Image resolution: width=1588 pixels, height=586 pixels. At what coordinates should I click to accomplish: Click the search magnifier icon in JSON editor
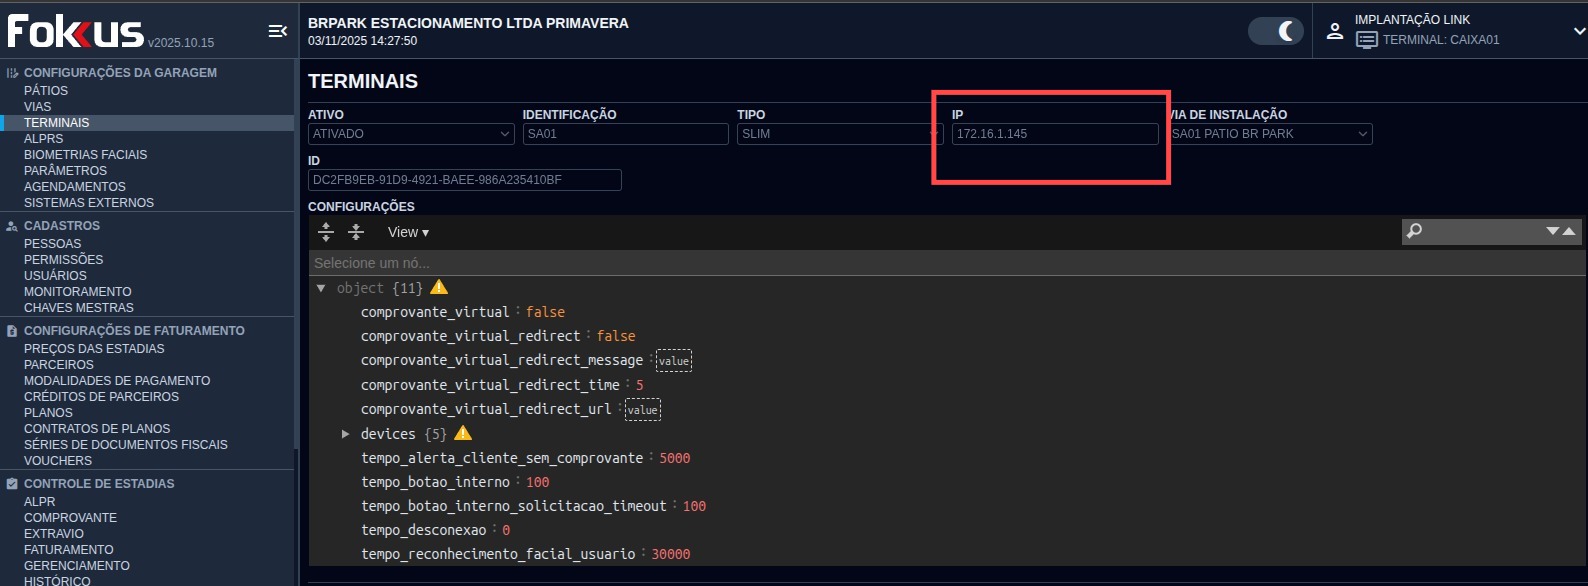1414,231
